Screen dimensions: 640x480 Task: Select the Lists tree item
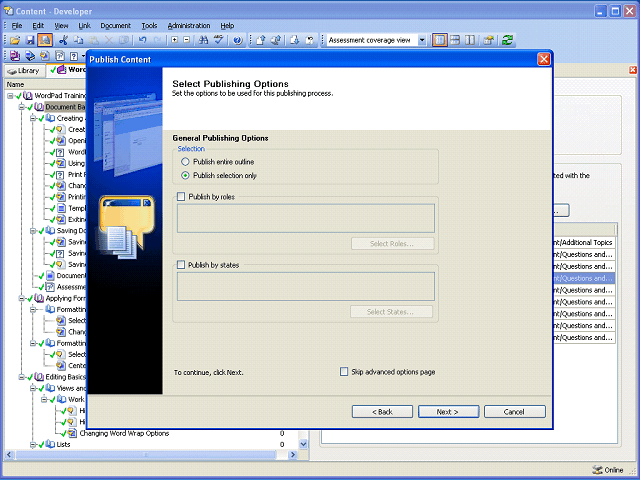[63, 444]
